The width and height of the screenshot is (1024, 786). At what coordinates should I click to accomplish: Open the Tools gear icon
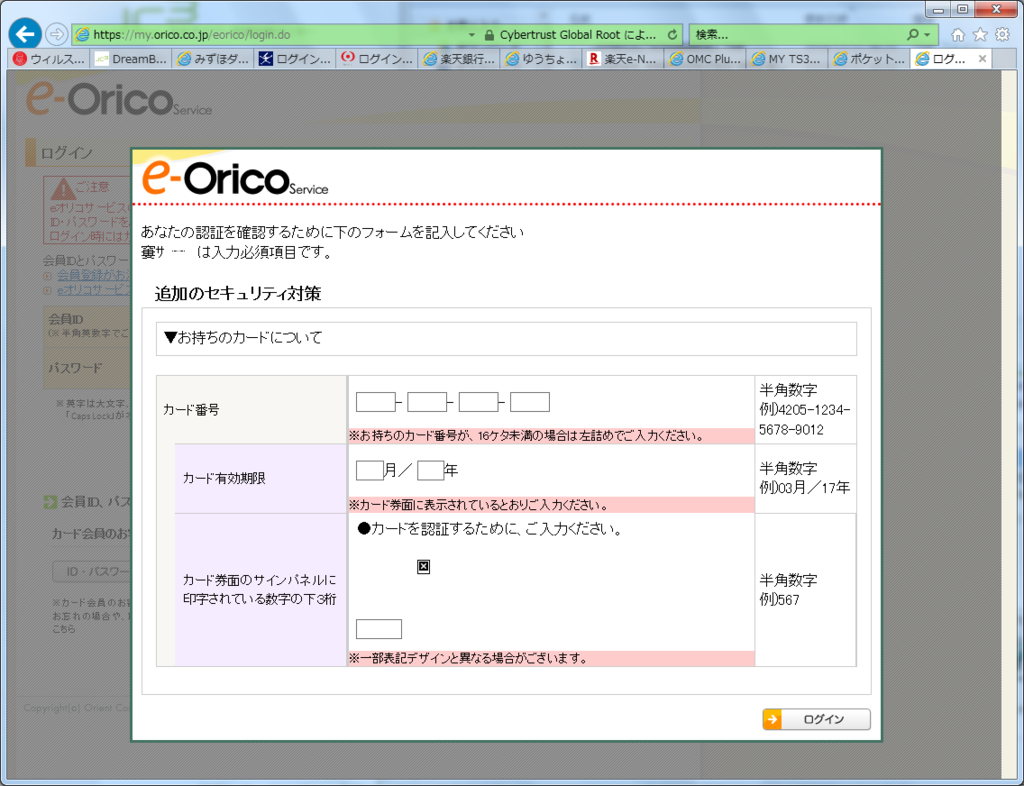point(1002,35)
